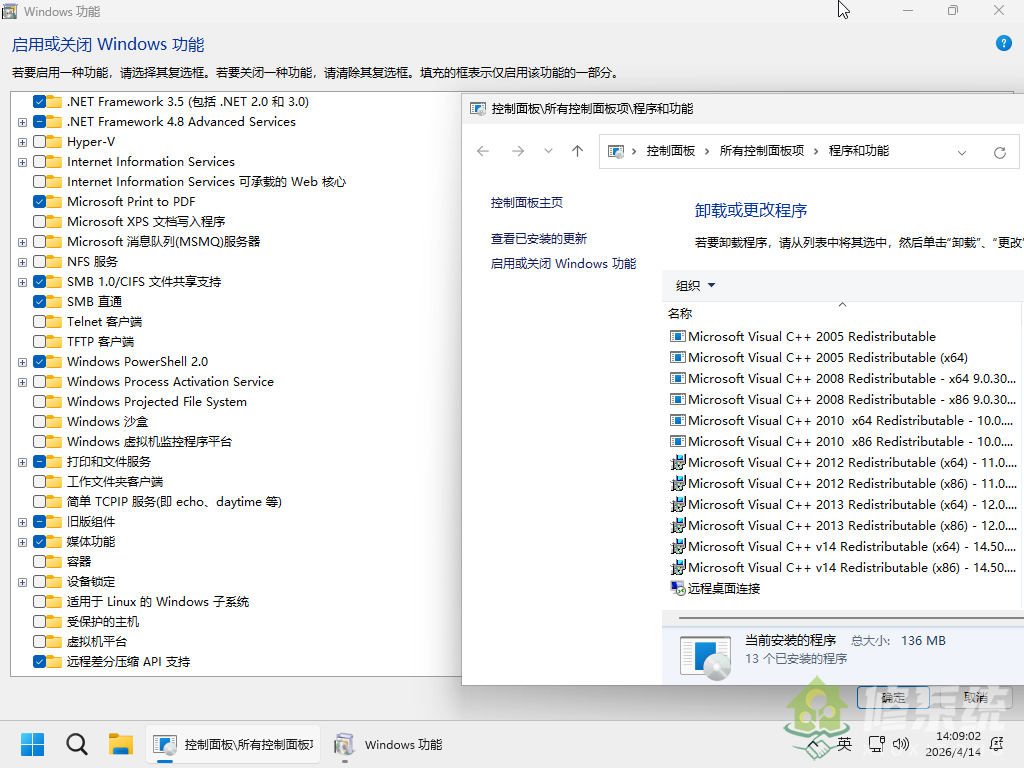
Task: Expand the Hyper-V tree node
Action: (22, 141)
